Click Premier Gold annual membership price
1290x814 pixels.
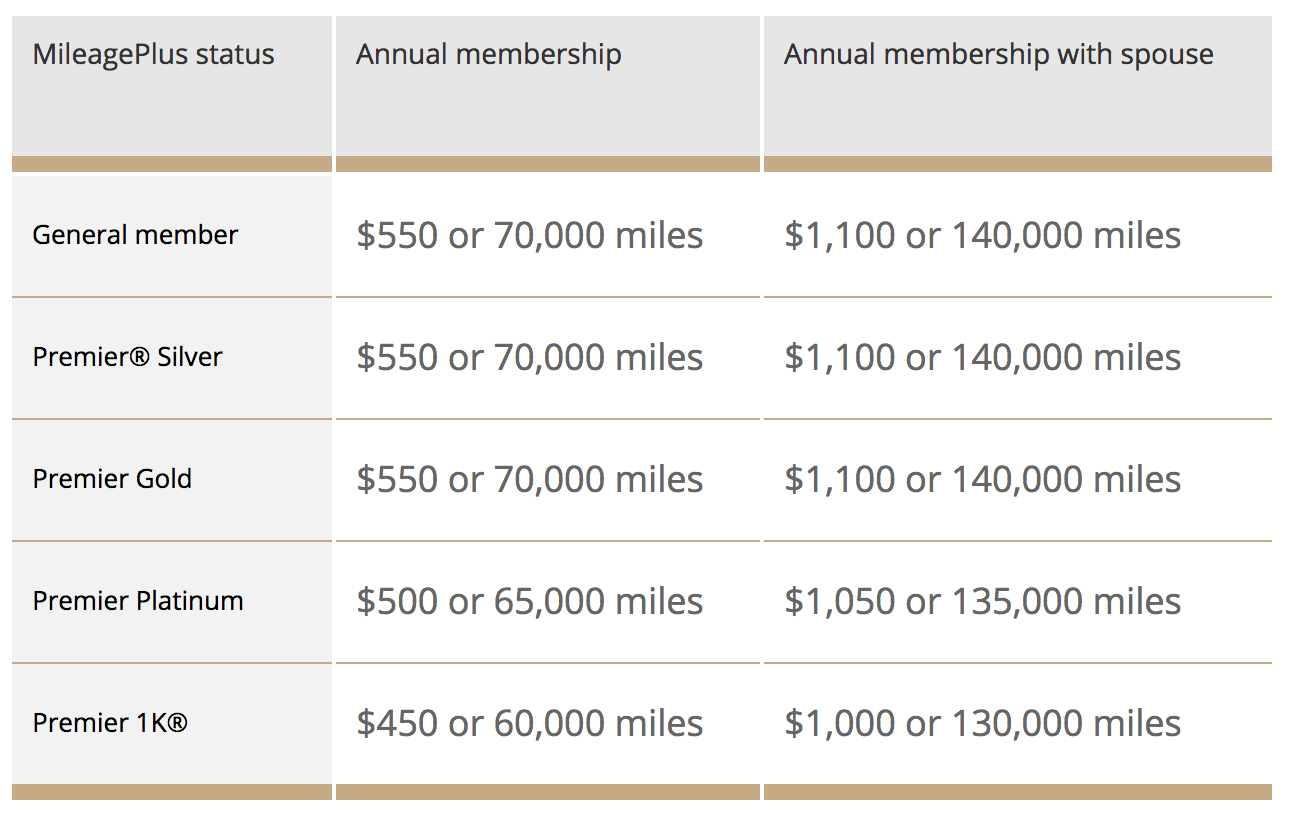tap(529, 480)
